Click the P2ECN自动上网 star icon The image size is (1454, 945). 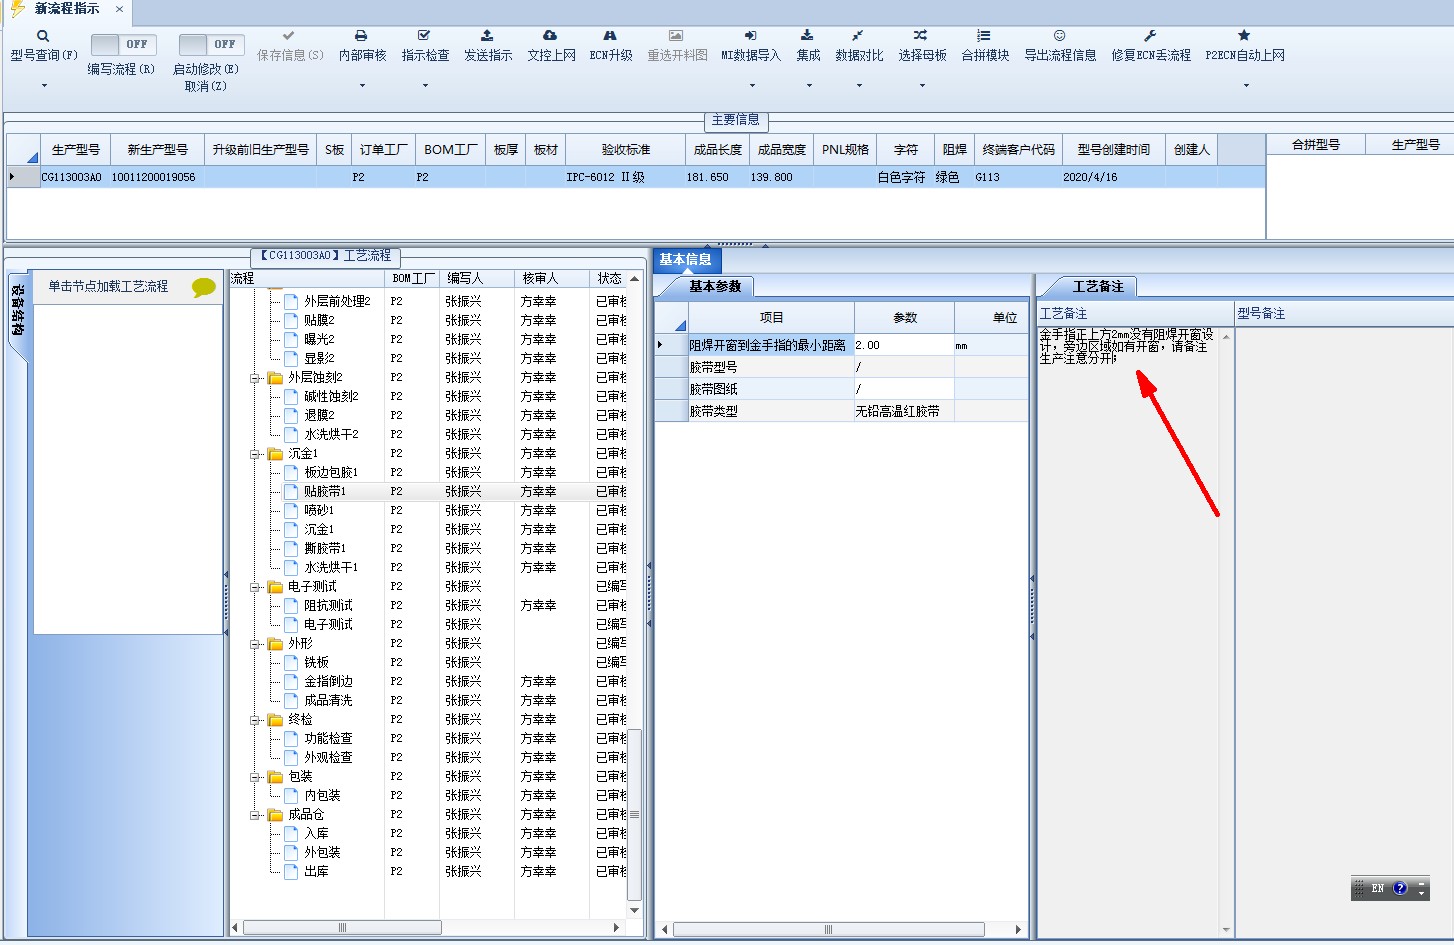1244,35
